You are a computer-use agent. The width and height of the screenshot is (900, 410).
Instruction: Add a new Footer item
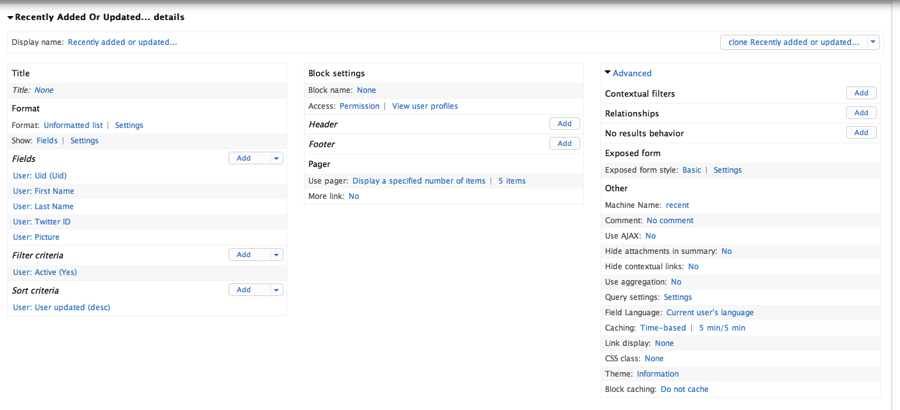[x=564, y=144]
